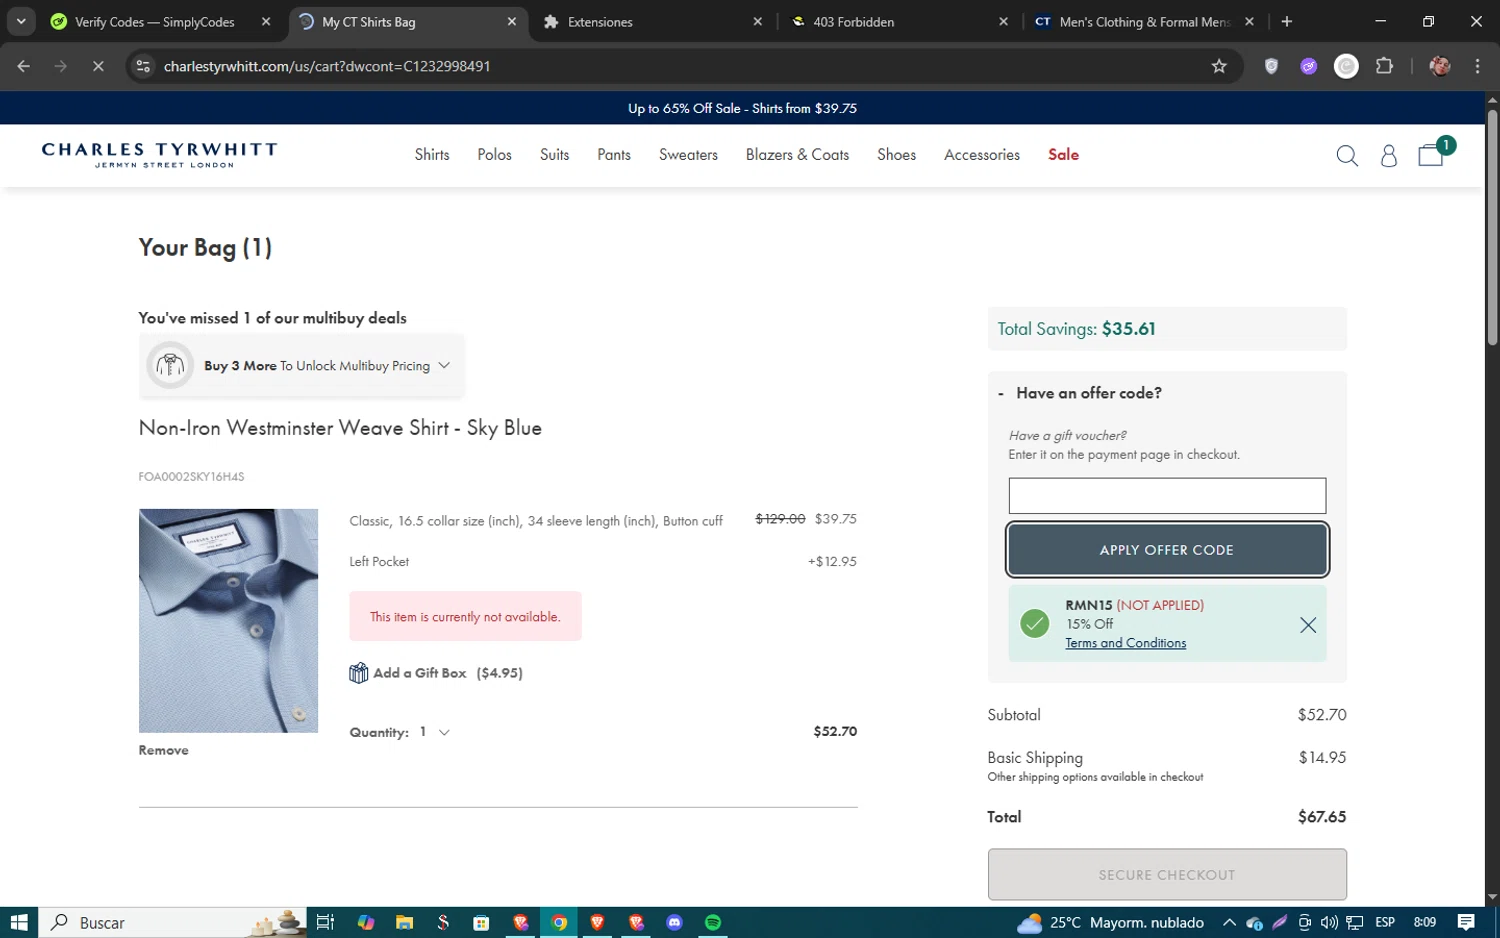Bookmark this page with the star icon
Image resolution: width=1500 pixels, height=938 pixels.
(x=1218, y=66)
